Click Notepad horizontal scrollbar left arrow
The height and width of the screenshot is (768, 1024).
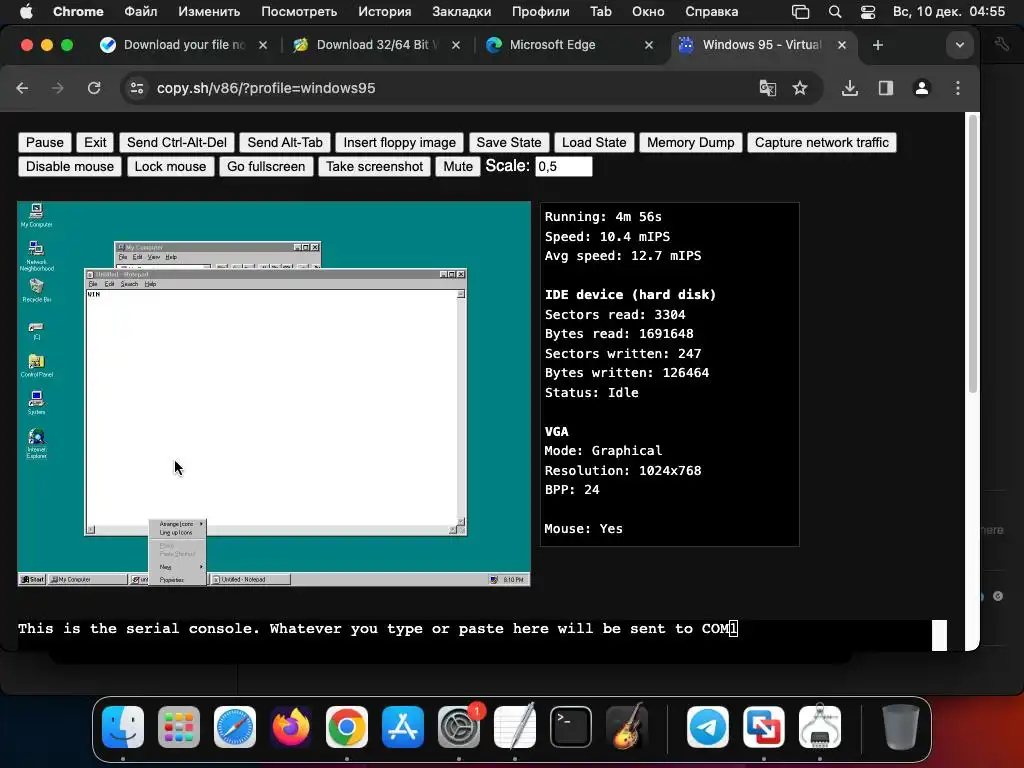coord(91,530)
